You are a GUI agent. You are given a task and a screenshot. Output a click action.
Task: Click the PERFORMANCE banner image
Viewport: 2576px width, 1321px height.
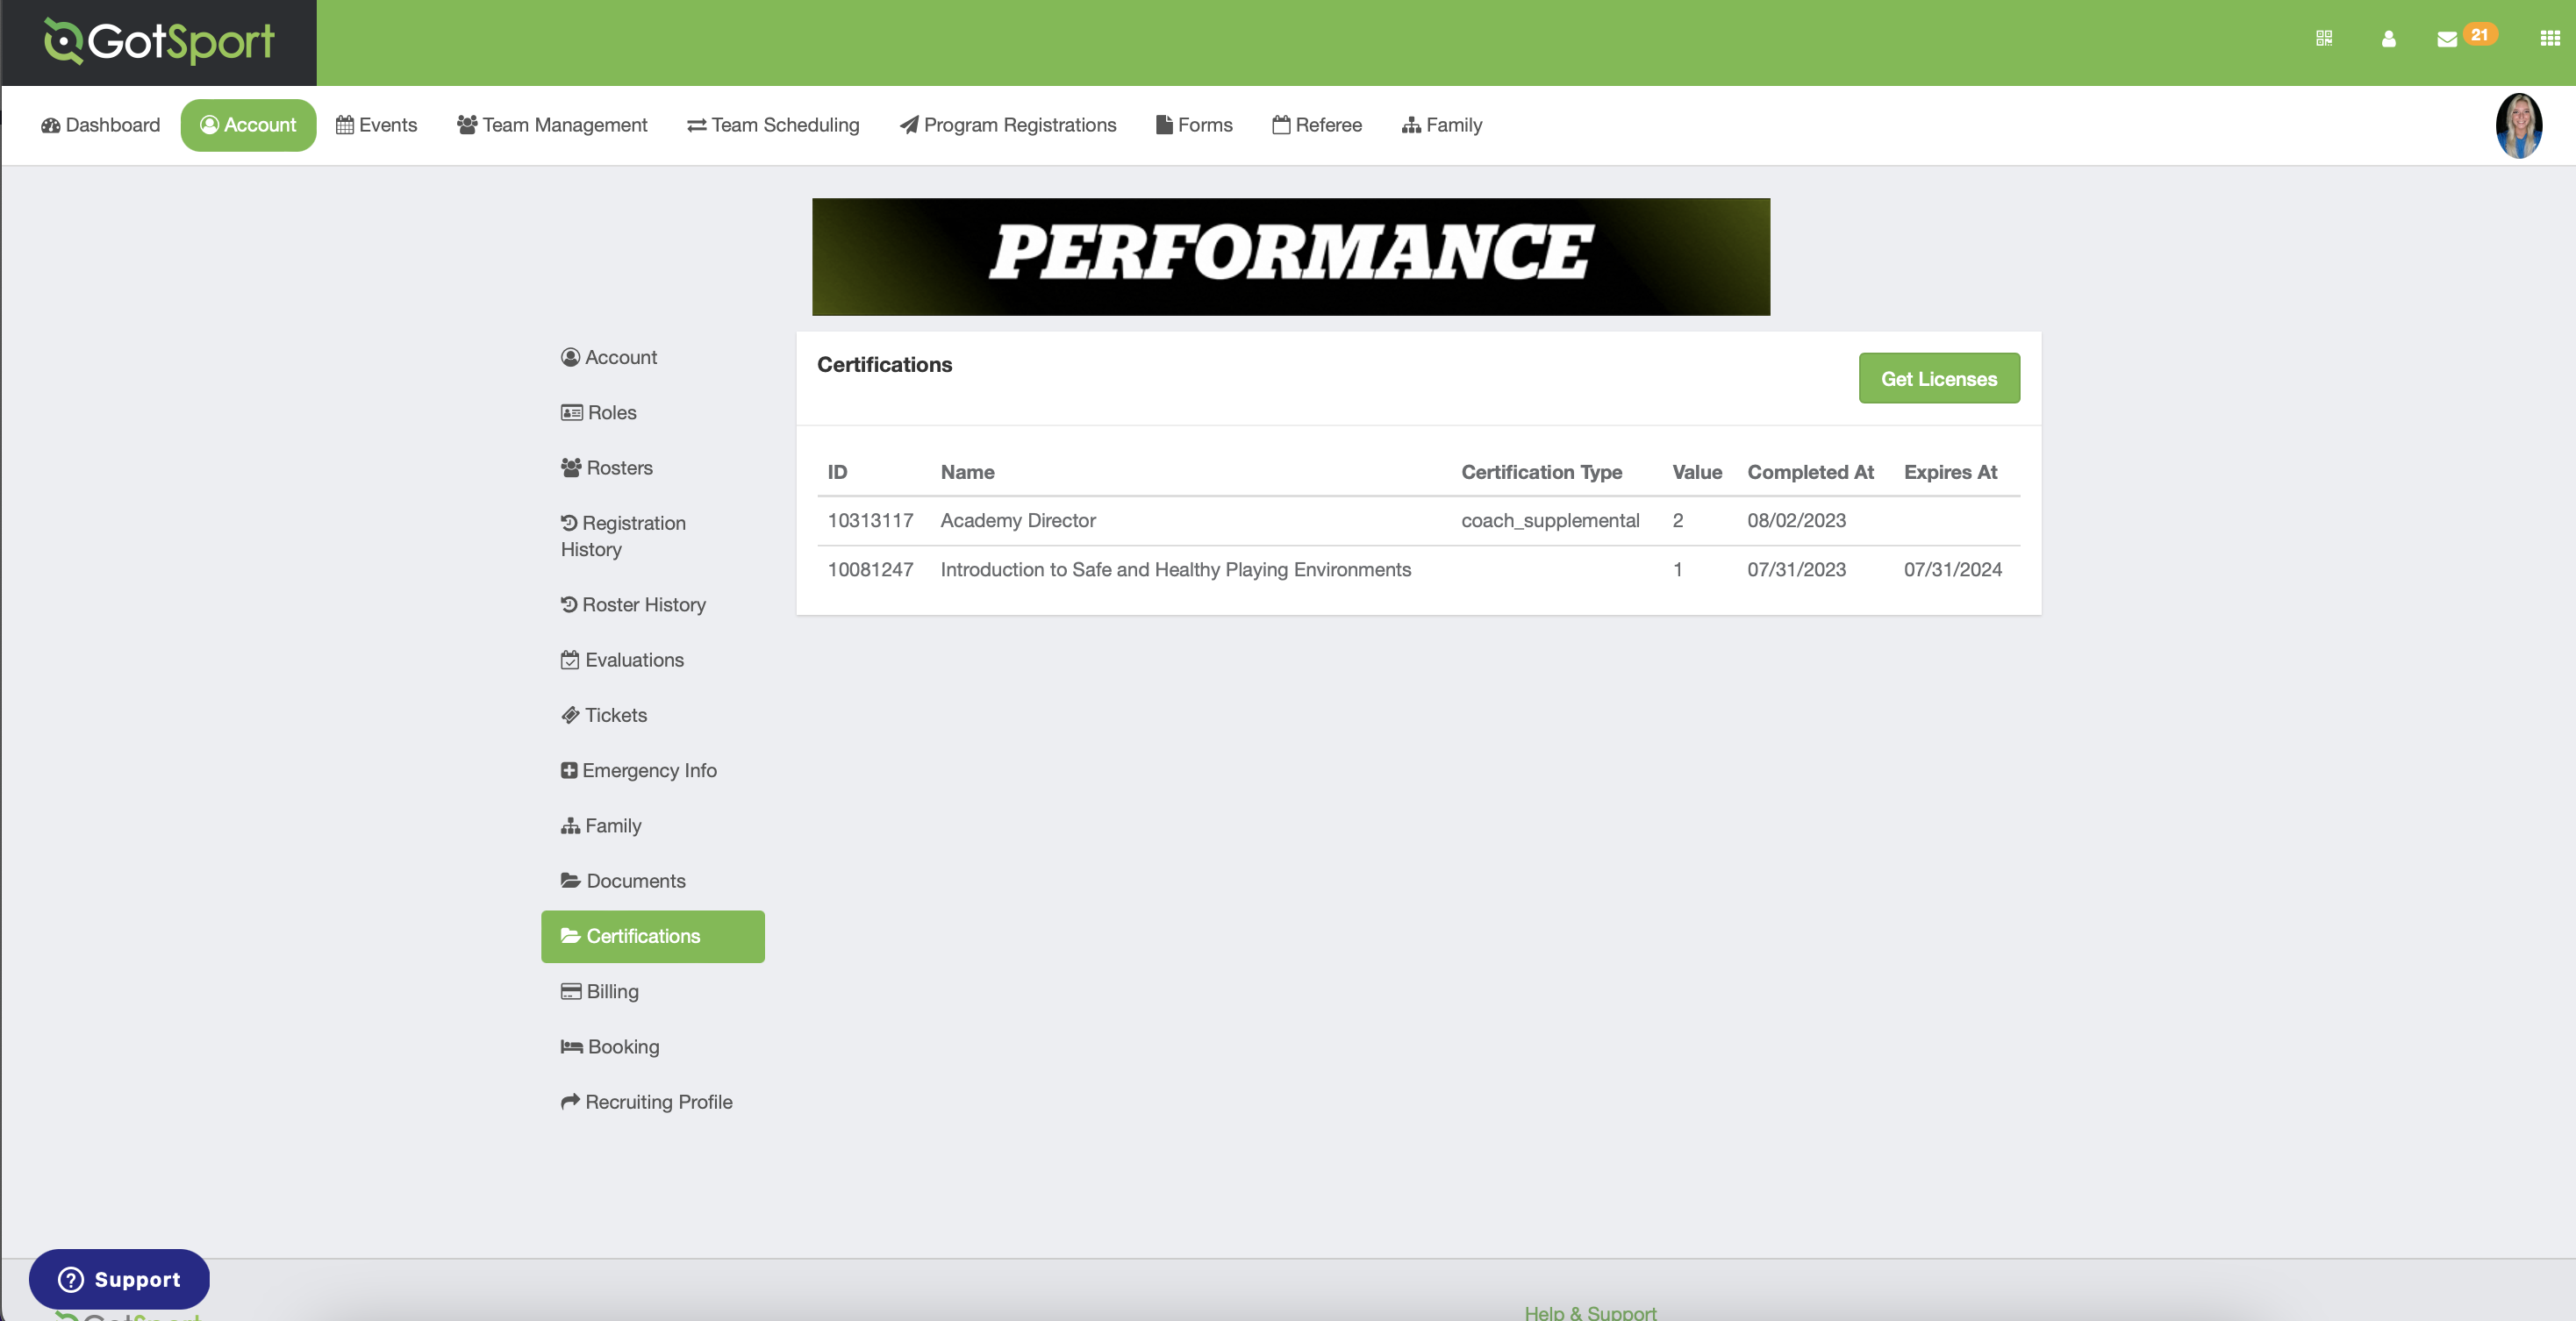(1291, 257)
